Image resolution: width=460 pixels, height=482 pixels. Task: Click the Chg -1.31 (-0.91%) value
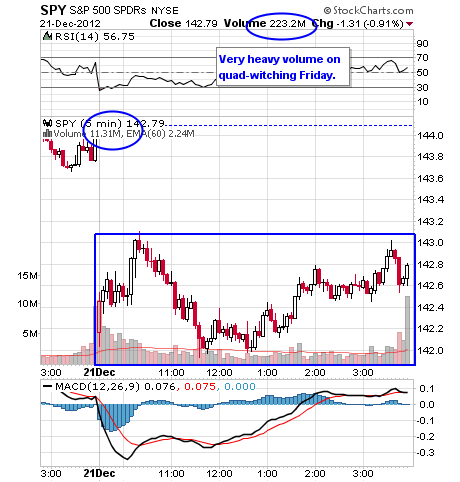(357, 24)
